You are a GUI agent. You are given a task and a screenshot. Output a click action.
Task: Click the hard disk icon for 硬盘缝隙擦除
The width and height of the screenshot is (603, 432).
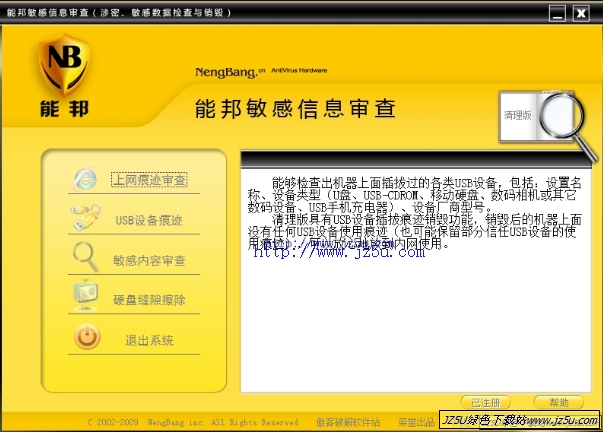click(85, 295)
